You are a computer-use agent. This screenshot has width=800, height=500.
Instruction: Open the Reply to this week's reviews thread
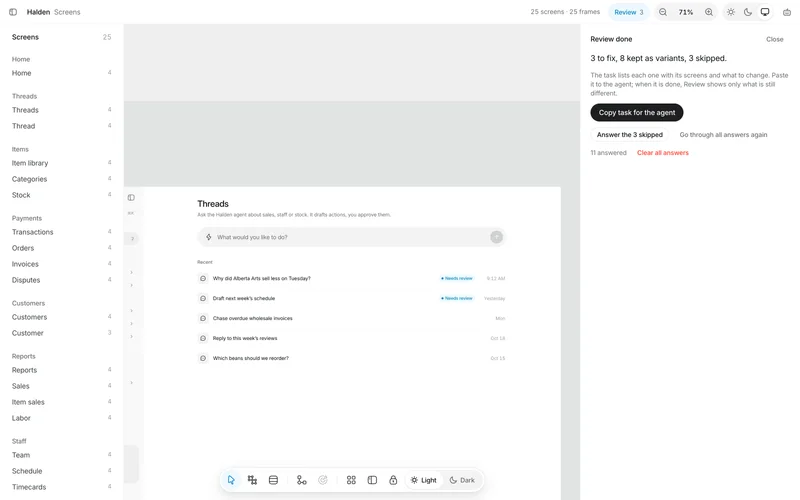(351, 338)
